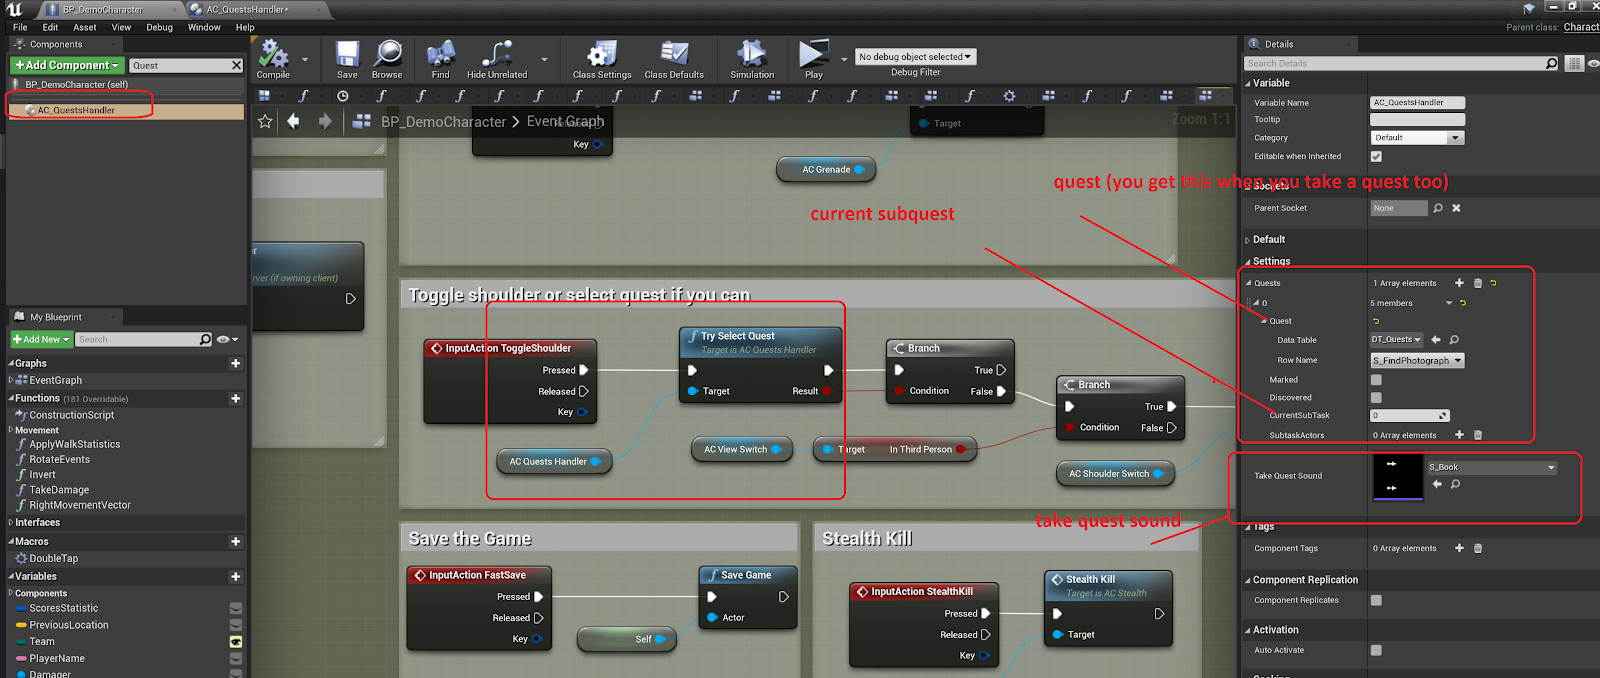Browse to Take Quest Sound asset
This screenshot has width=1600, height=678.
[x=1455, y=484]
